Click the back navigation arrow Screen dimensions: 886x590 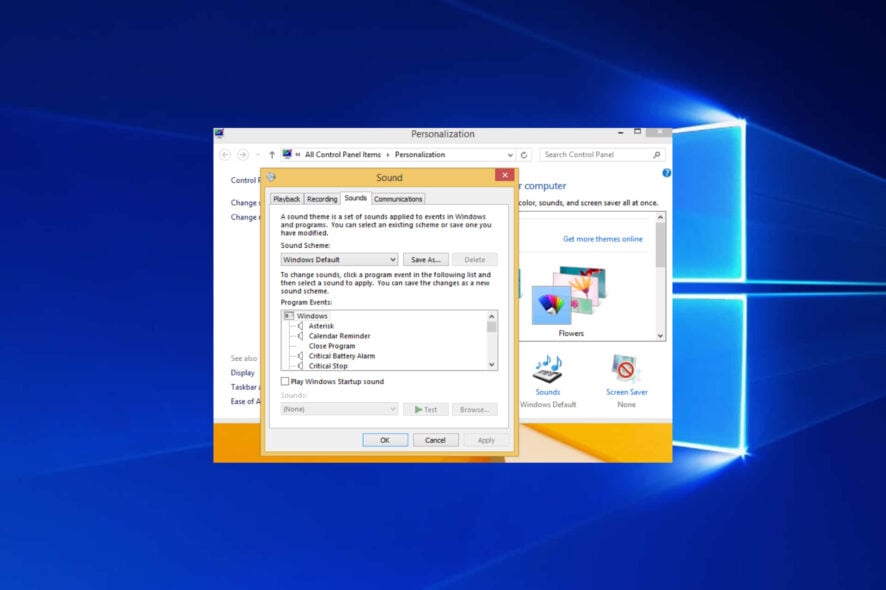click(x=226, y=154)
